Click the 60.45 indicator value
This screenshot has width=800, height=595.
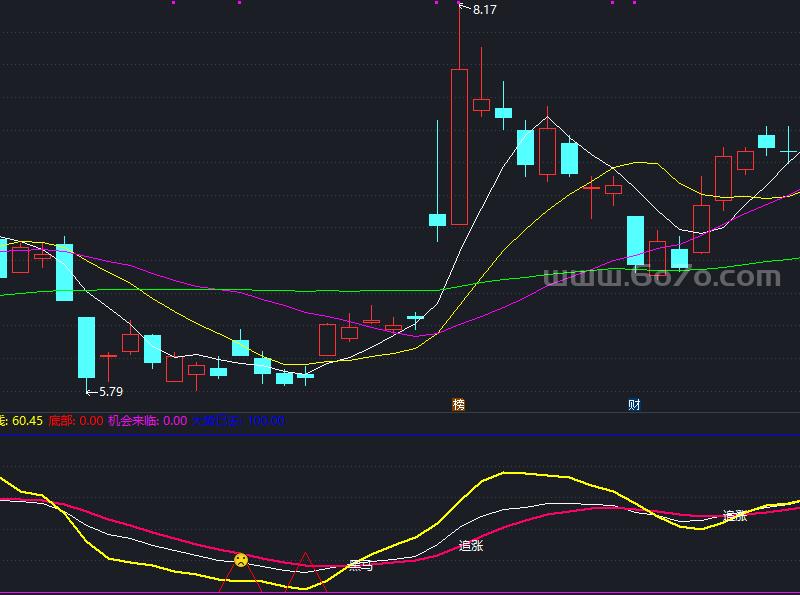pyautogui.click(x=28, y=421)
